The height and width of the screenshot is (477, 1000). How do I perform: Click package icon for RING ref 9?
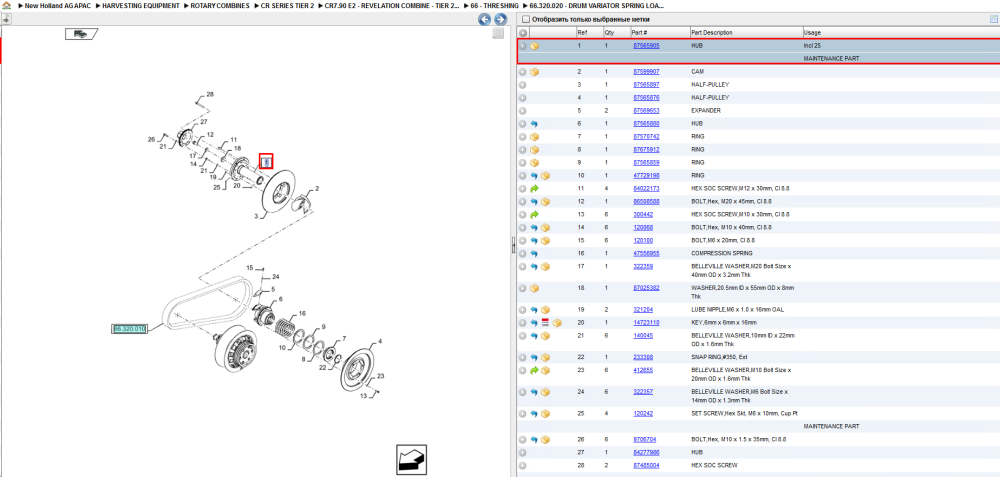click(x=534, y=163)
